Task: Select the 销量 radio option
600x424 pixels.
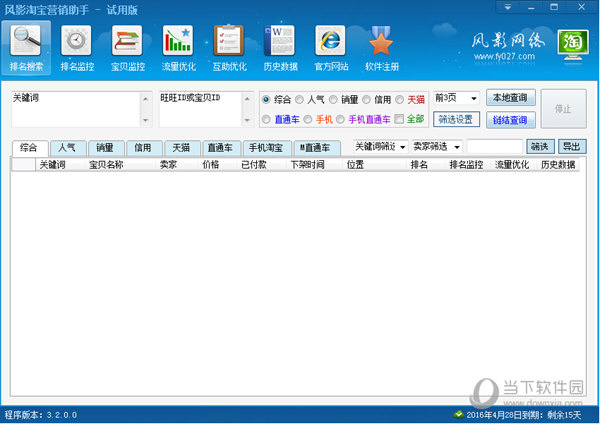Action: (x=333, y=99)
